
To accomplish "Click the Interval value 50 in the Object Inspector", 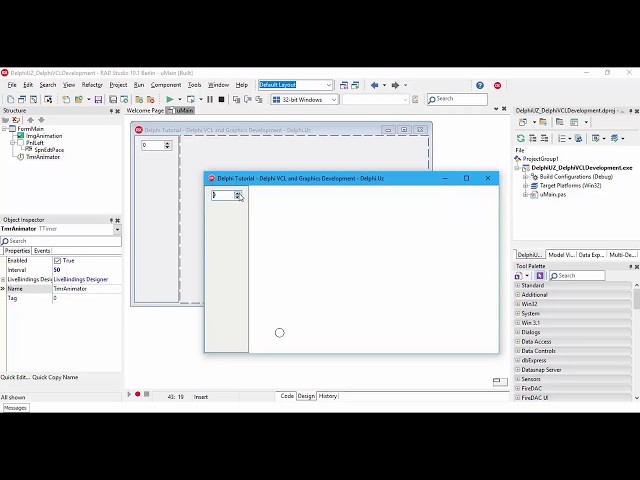I will pos(57,270).
